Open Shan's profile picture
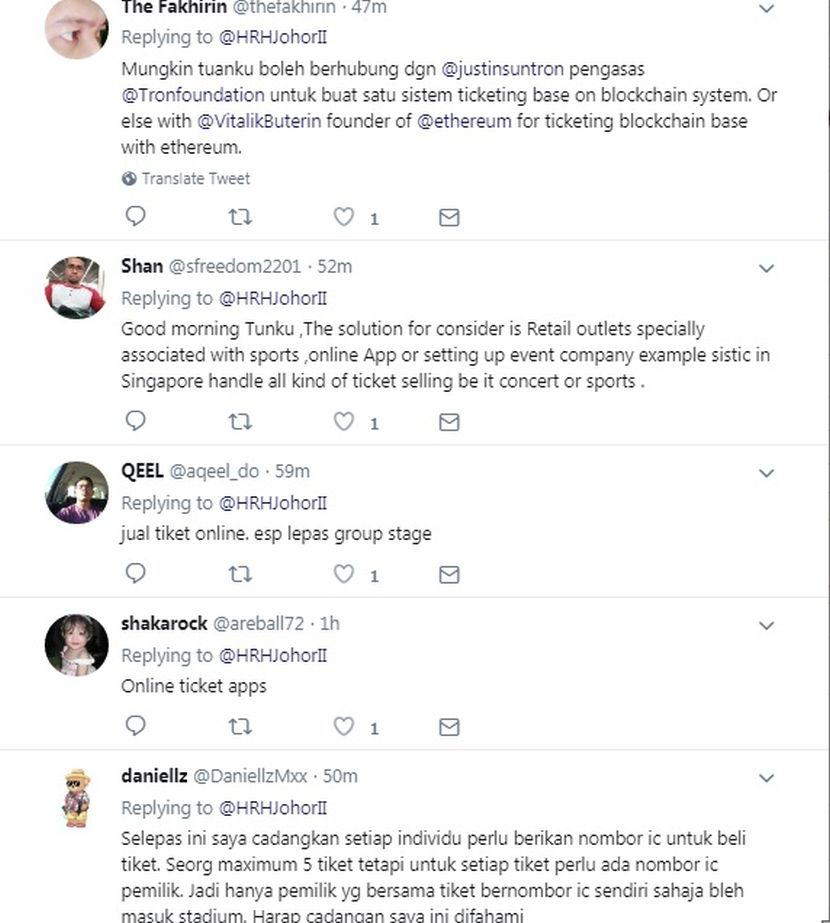The image size is (830, 923). pyautogui.click(x=75, y=288)
